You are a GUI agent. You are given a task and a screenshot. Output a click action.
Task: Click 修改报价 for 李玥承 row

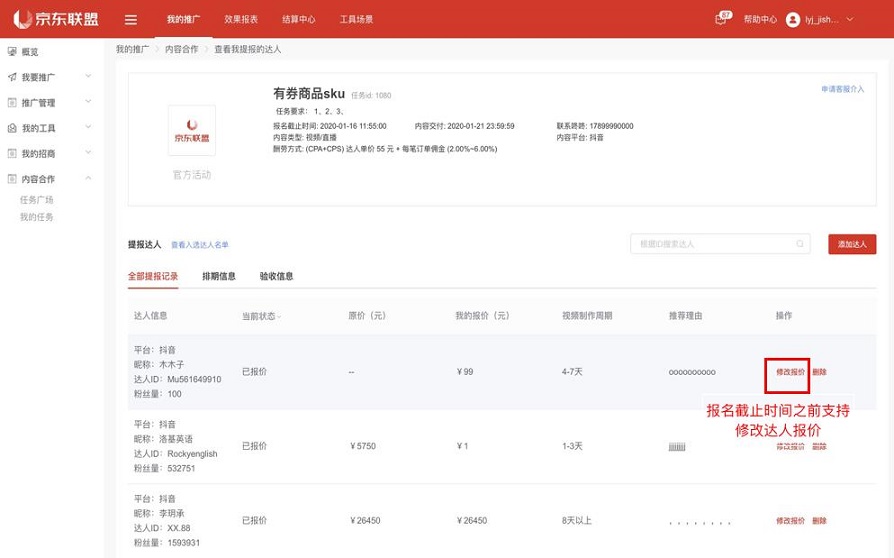pos(790,521)
